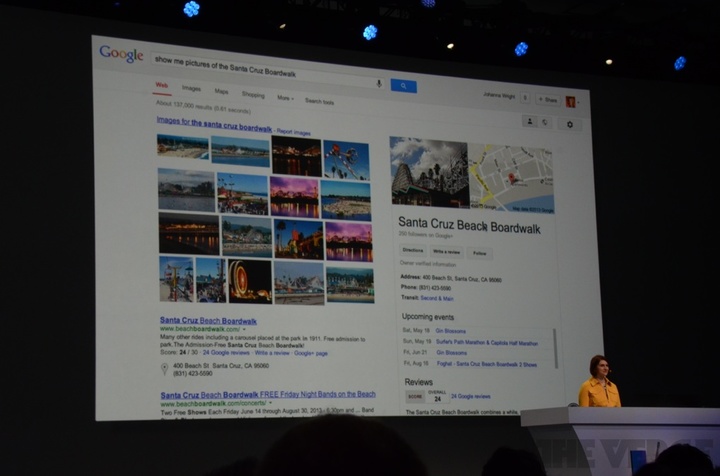This screenshot has height=476, width=720.
Task: Click the Google logo
Action: point(121,54)
